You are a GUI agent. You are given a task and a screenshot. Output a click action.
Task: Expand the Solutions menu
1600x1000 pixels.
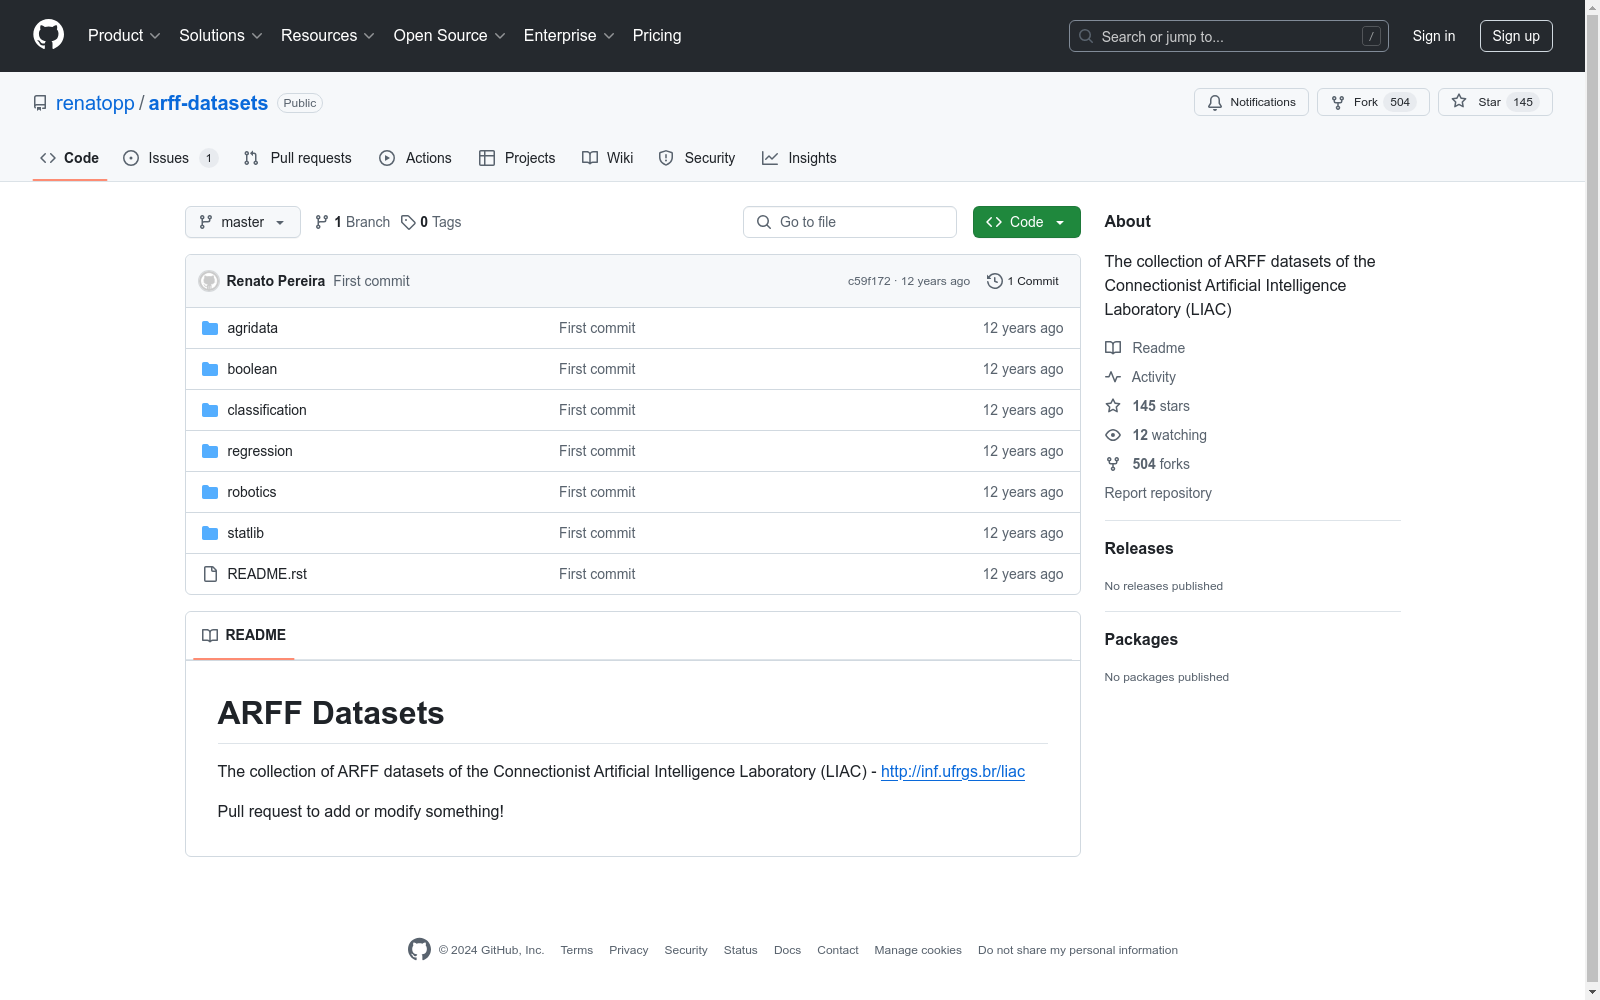click(x=221, y=36)
